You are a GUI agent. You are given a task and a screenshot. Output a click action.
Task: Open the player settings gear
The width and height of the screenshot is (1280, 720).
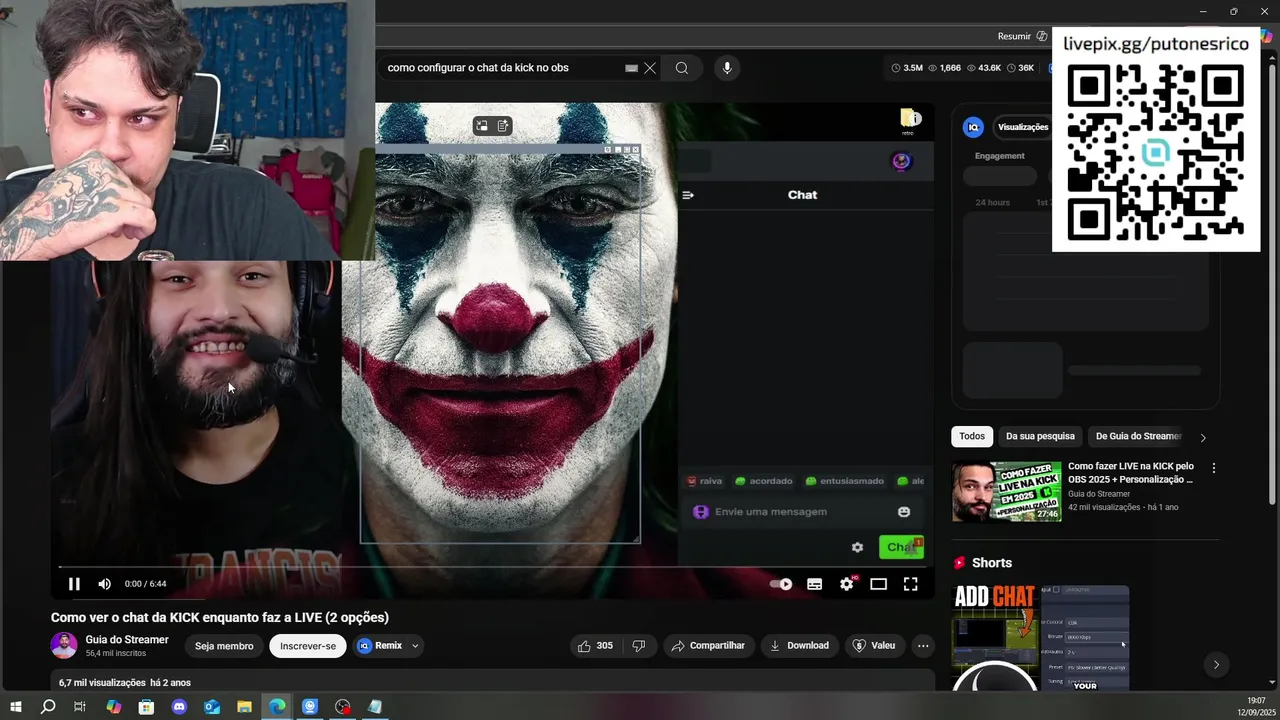pyautogui.click(x=847, y=584)
